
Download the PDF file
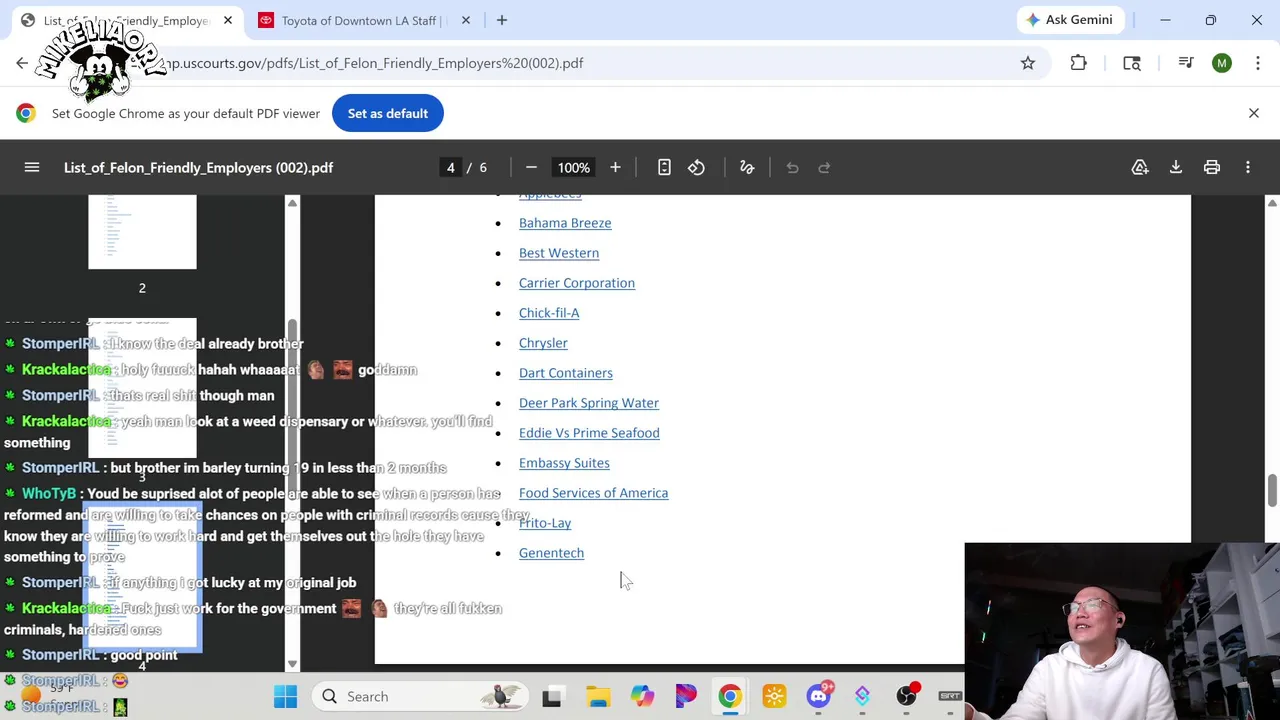(1176, 168)
